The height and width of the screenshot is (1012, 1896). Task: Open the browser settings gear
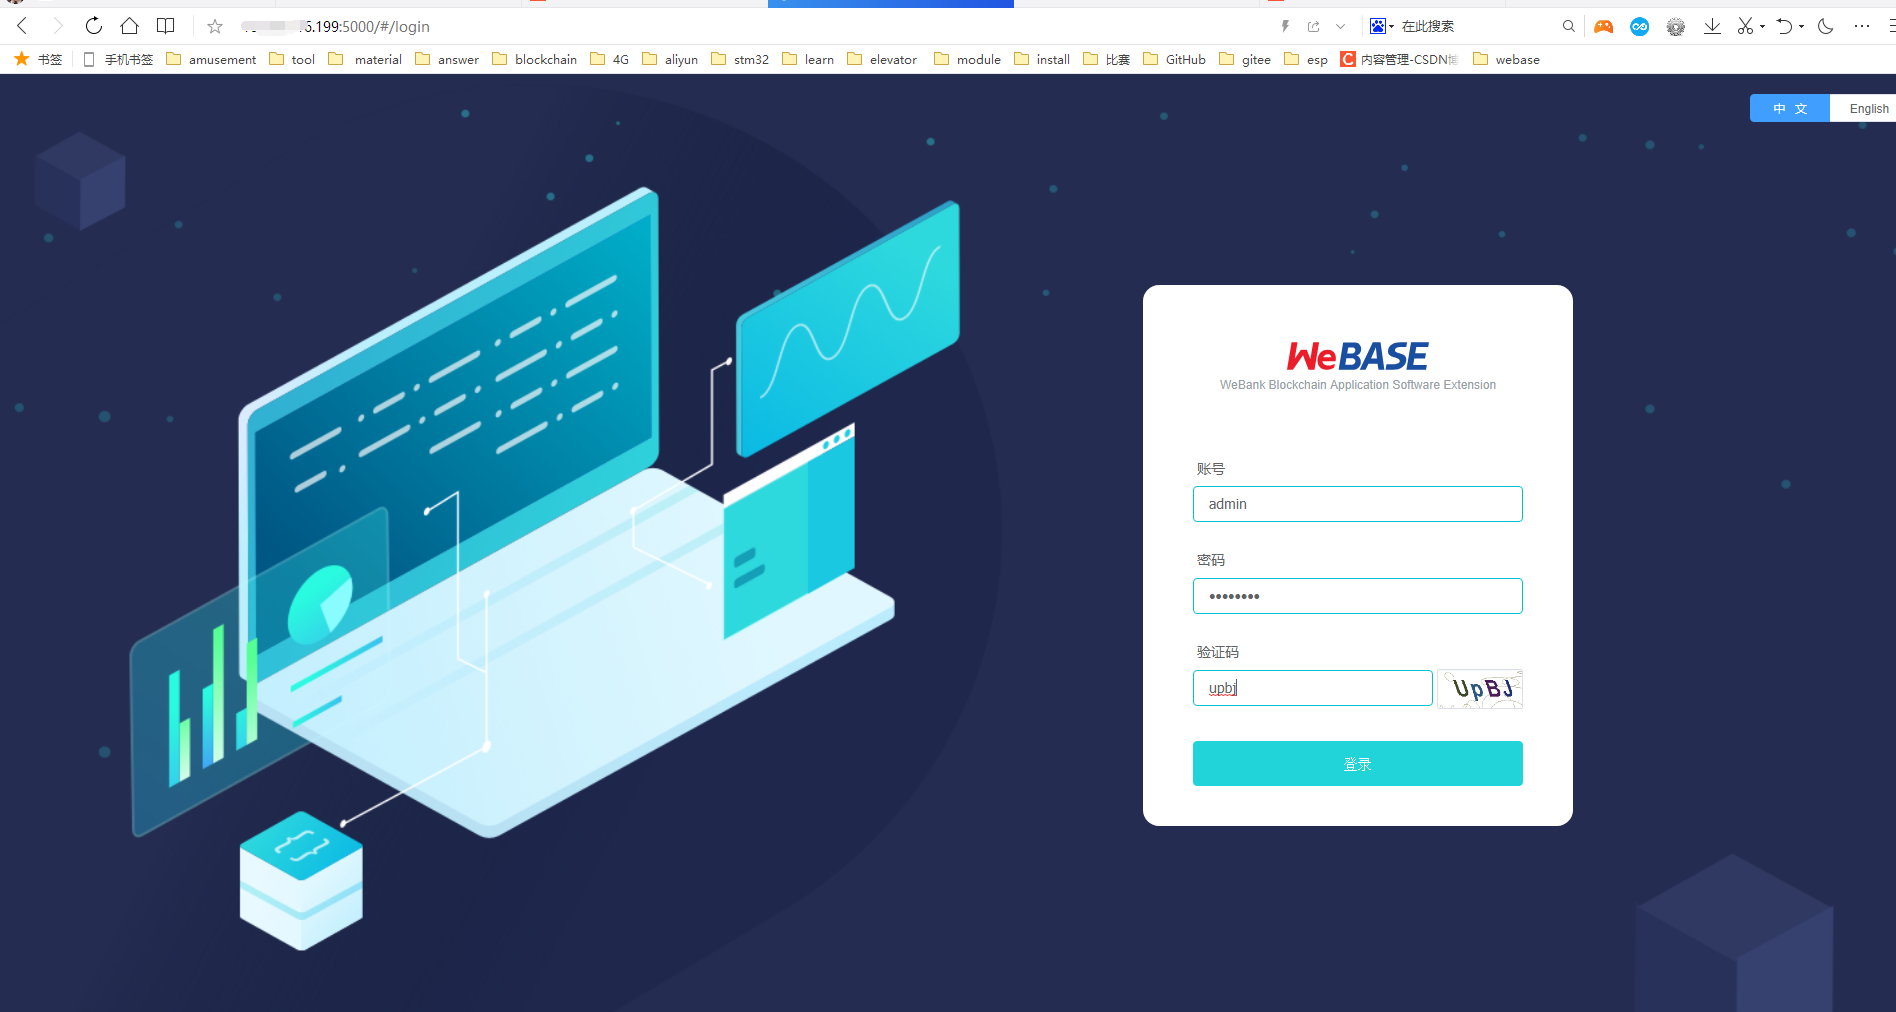point(1676,26)
